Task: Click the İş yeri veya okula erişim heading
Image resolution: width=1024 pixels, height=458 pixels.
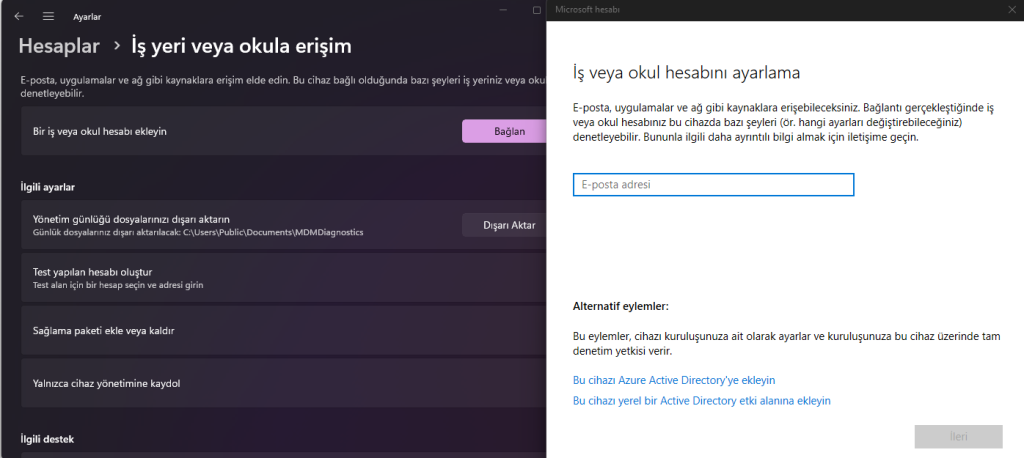Action: [241, 46]
